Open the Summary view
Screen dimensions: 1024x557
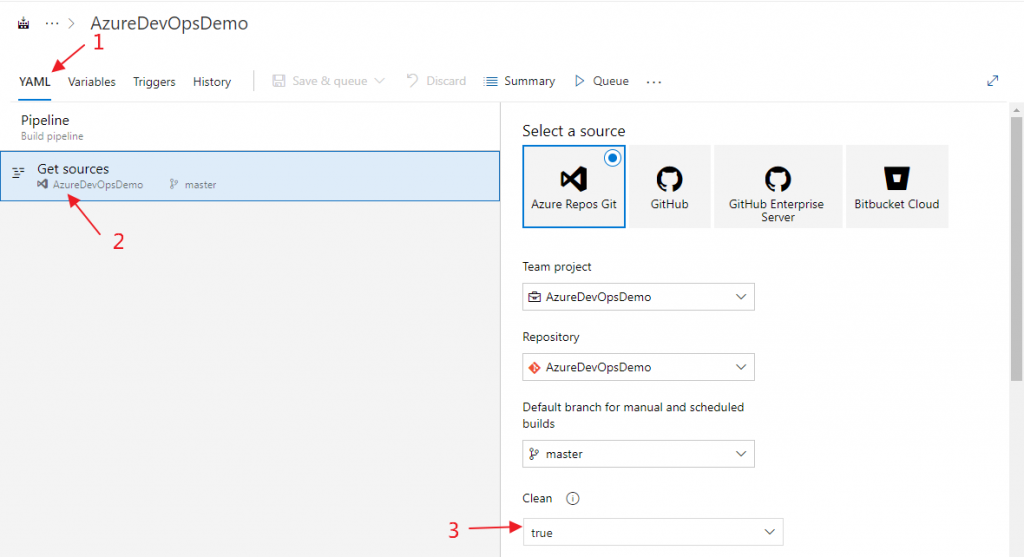point(519,81)
